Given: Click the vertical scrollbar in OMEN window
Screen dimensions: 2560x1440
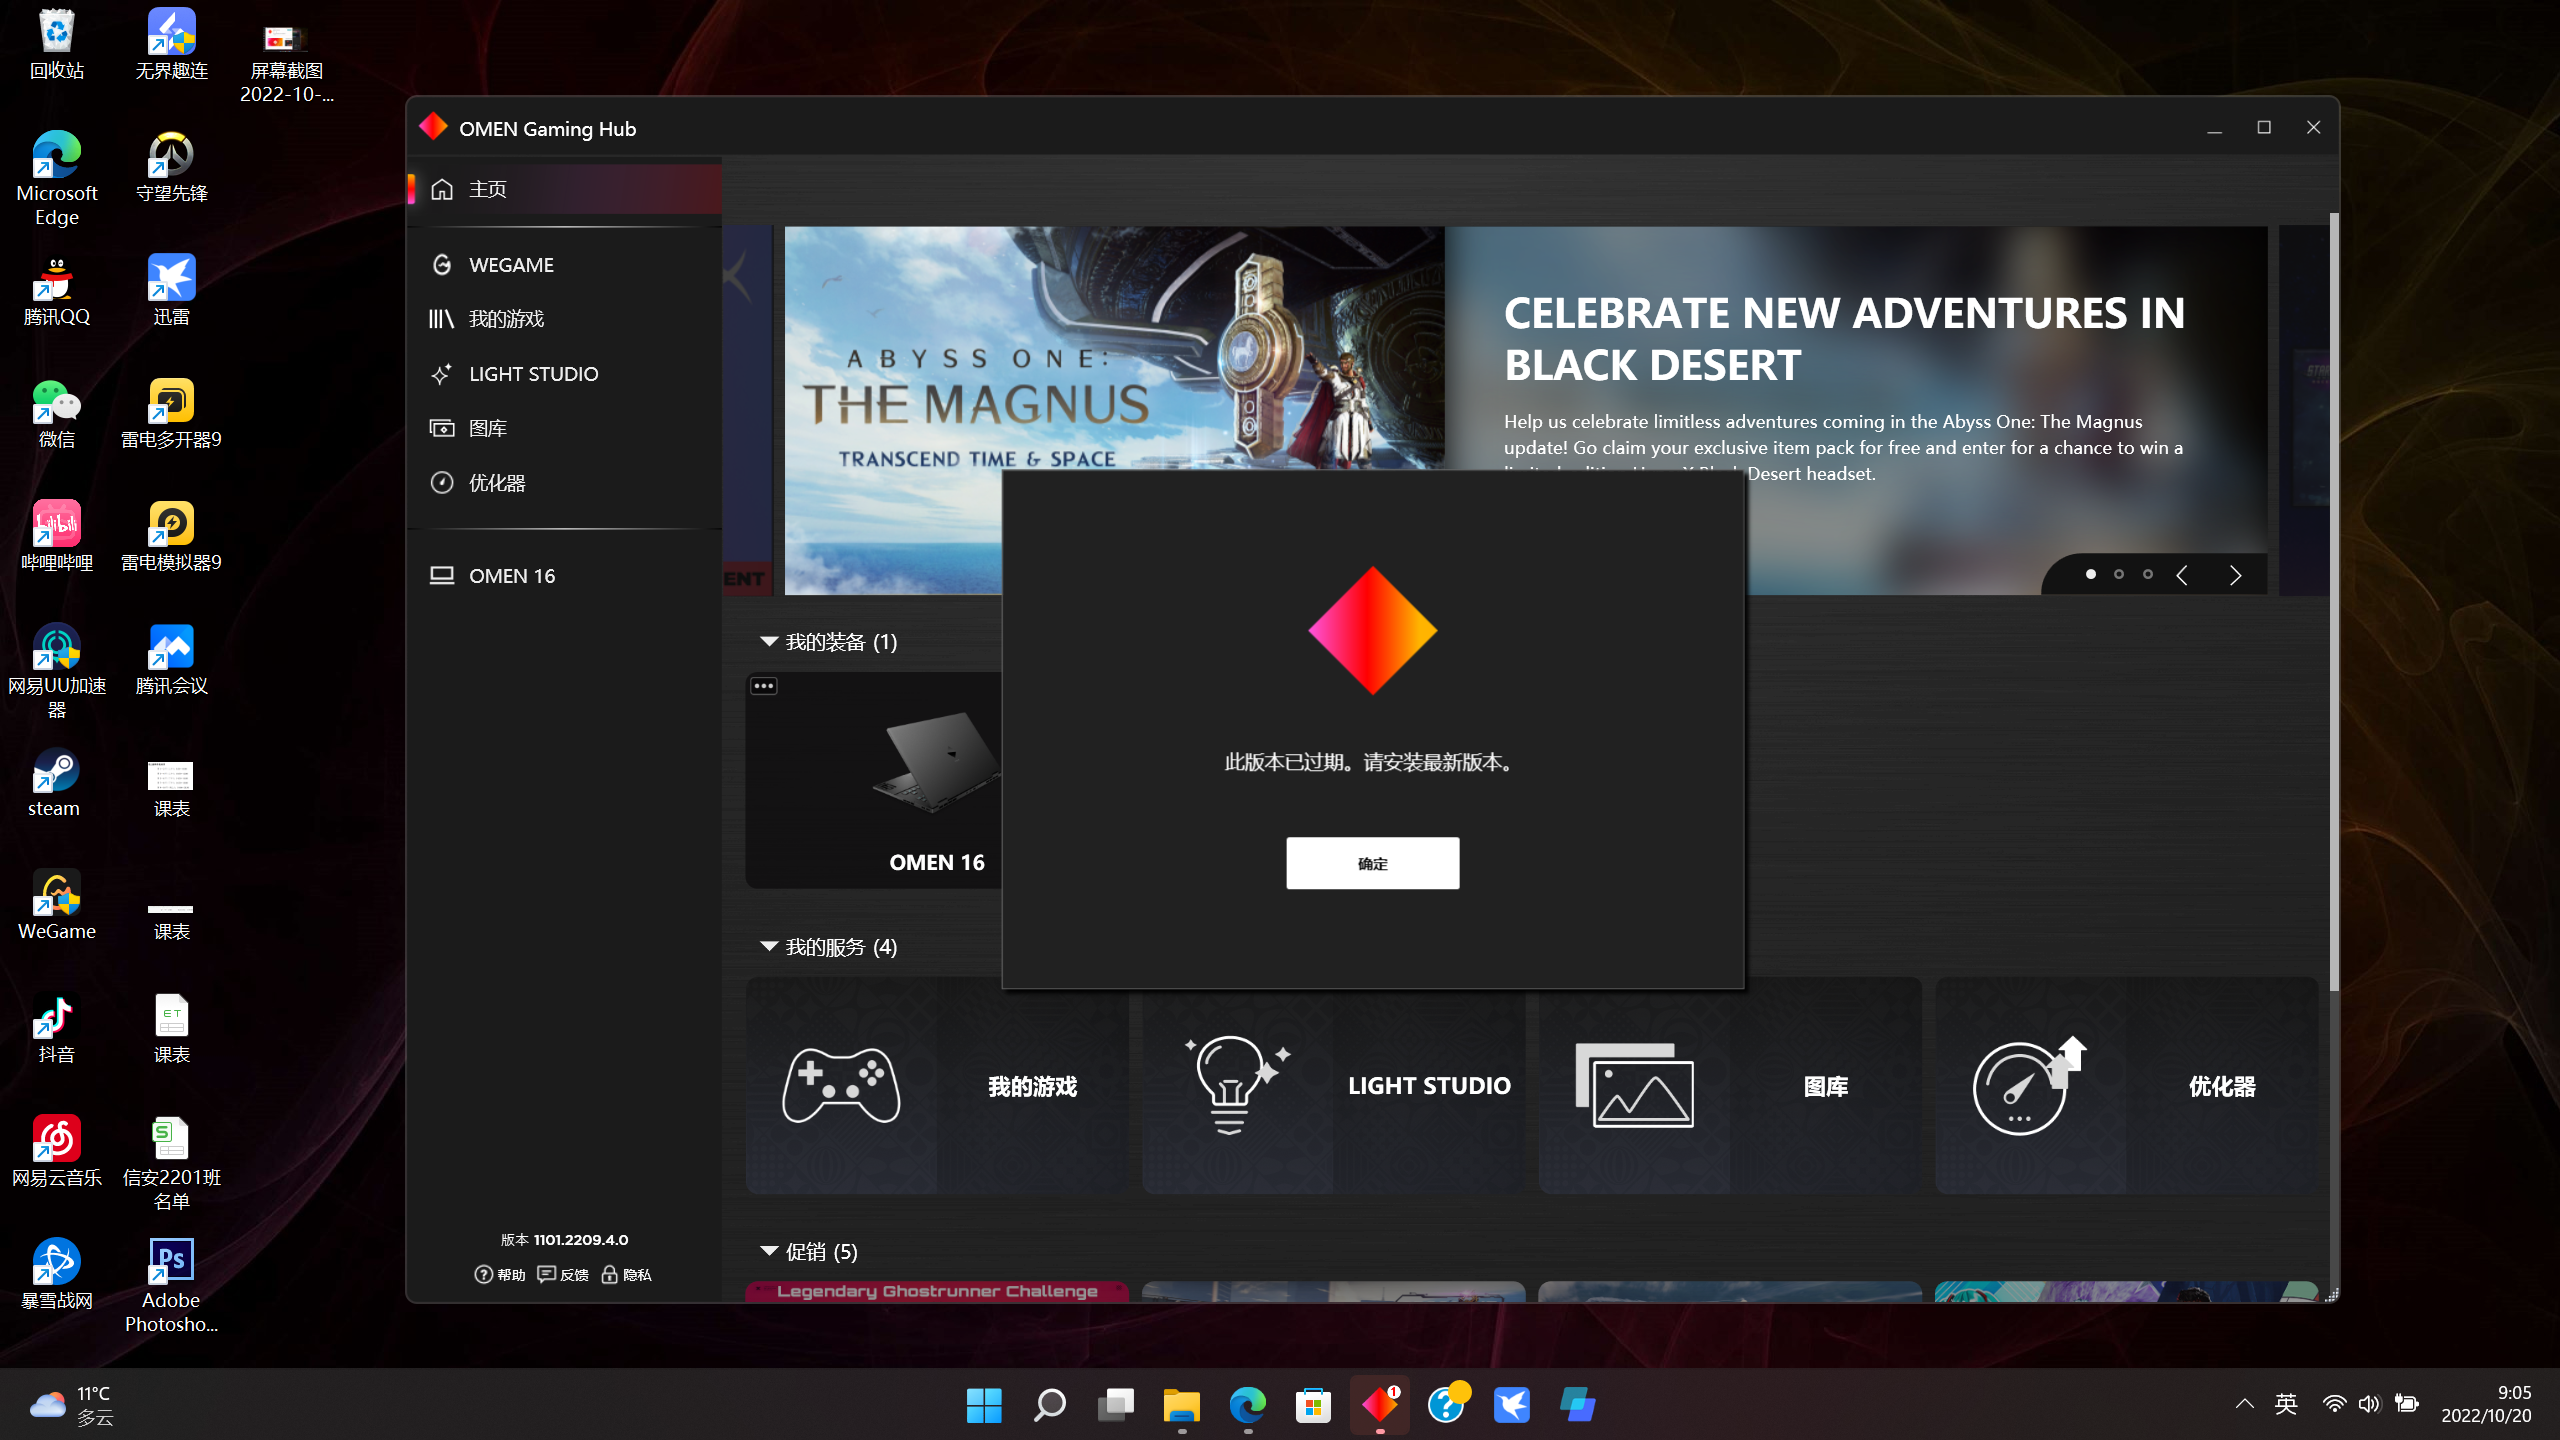Looking at the screenshot, I should 2334,600.
